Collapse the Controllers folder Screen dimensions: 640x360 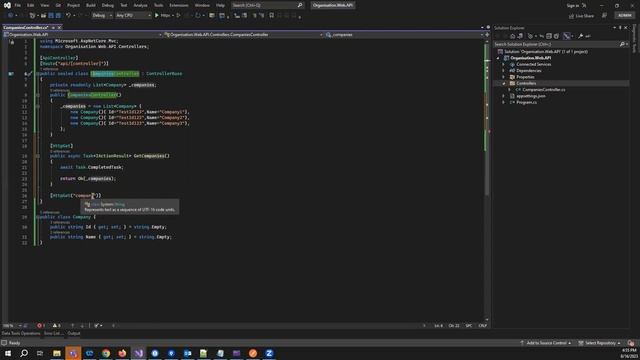(x=504, y=83)
